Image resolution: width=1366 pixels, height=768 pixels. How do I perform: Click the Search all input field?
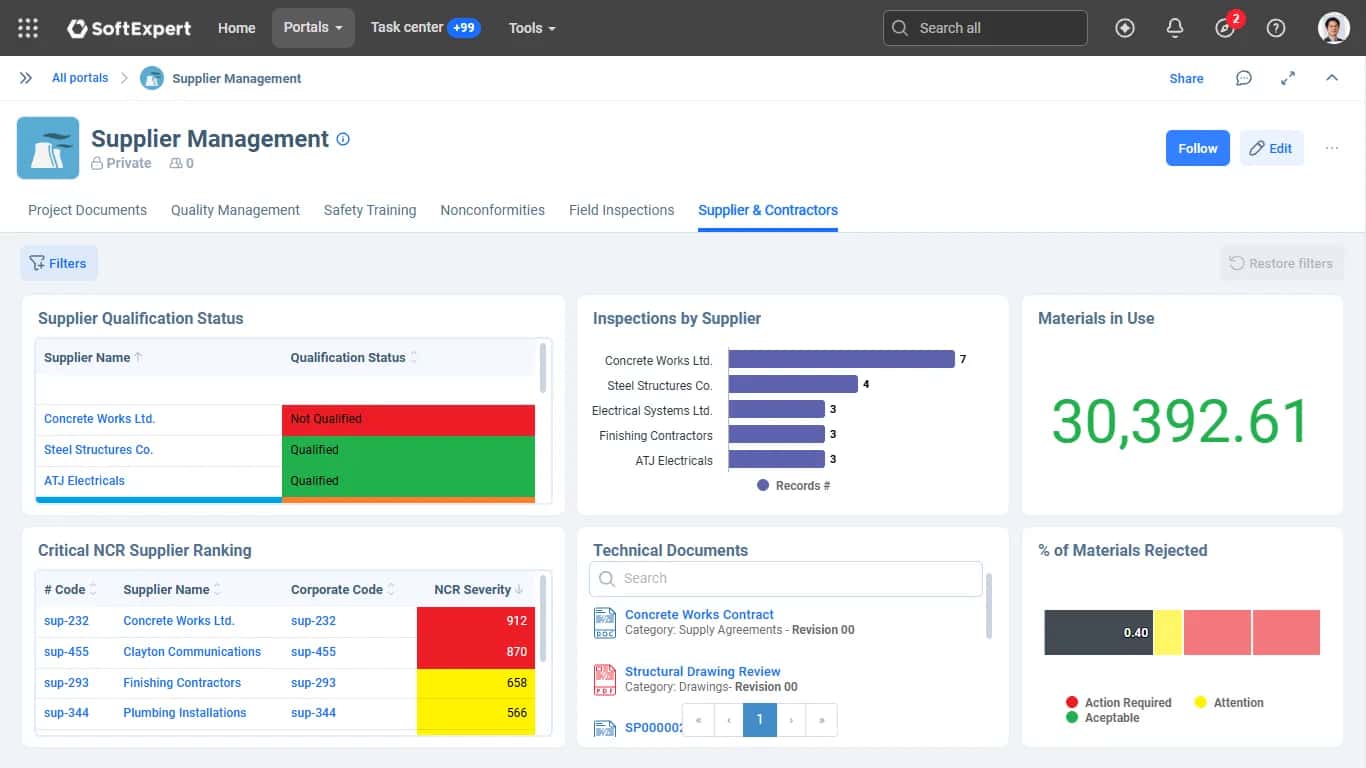click(985, 28)
